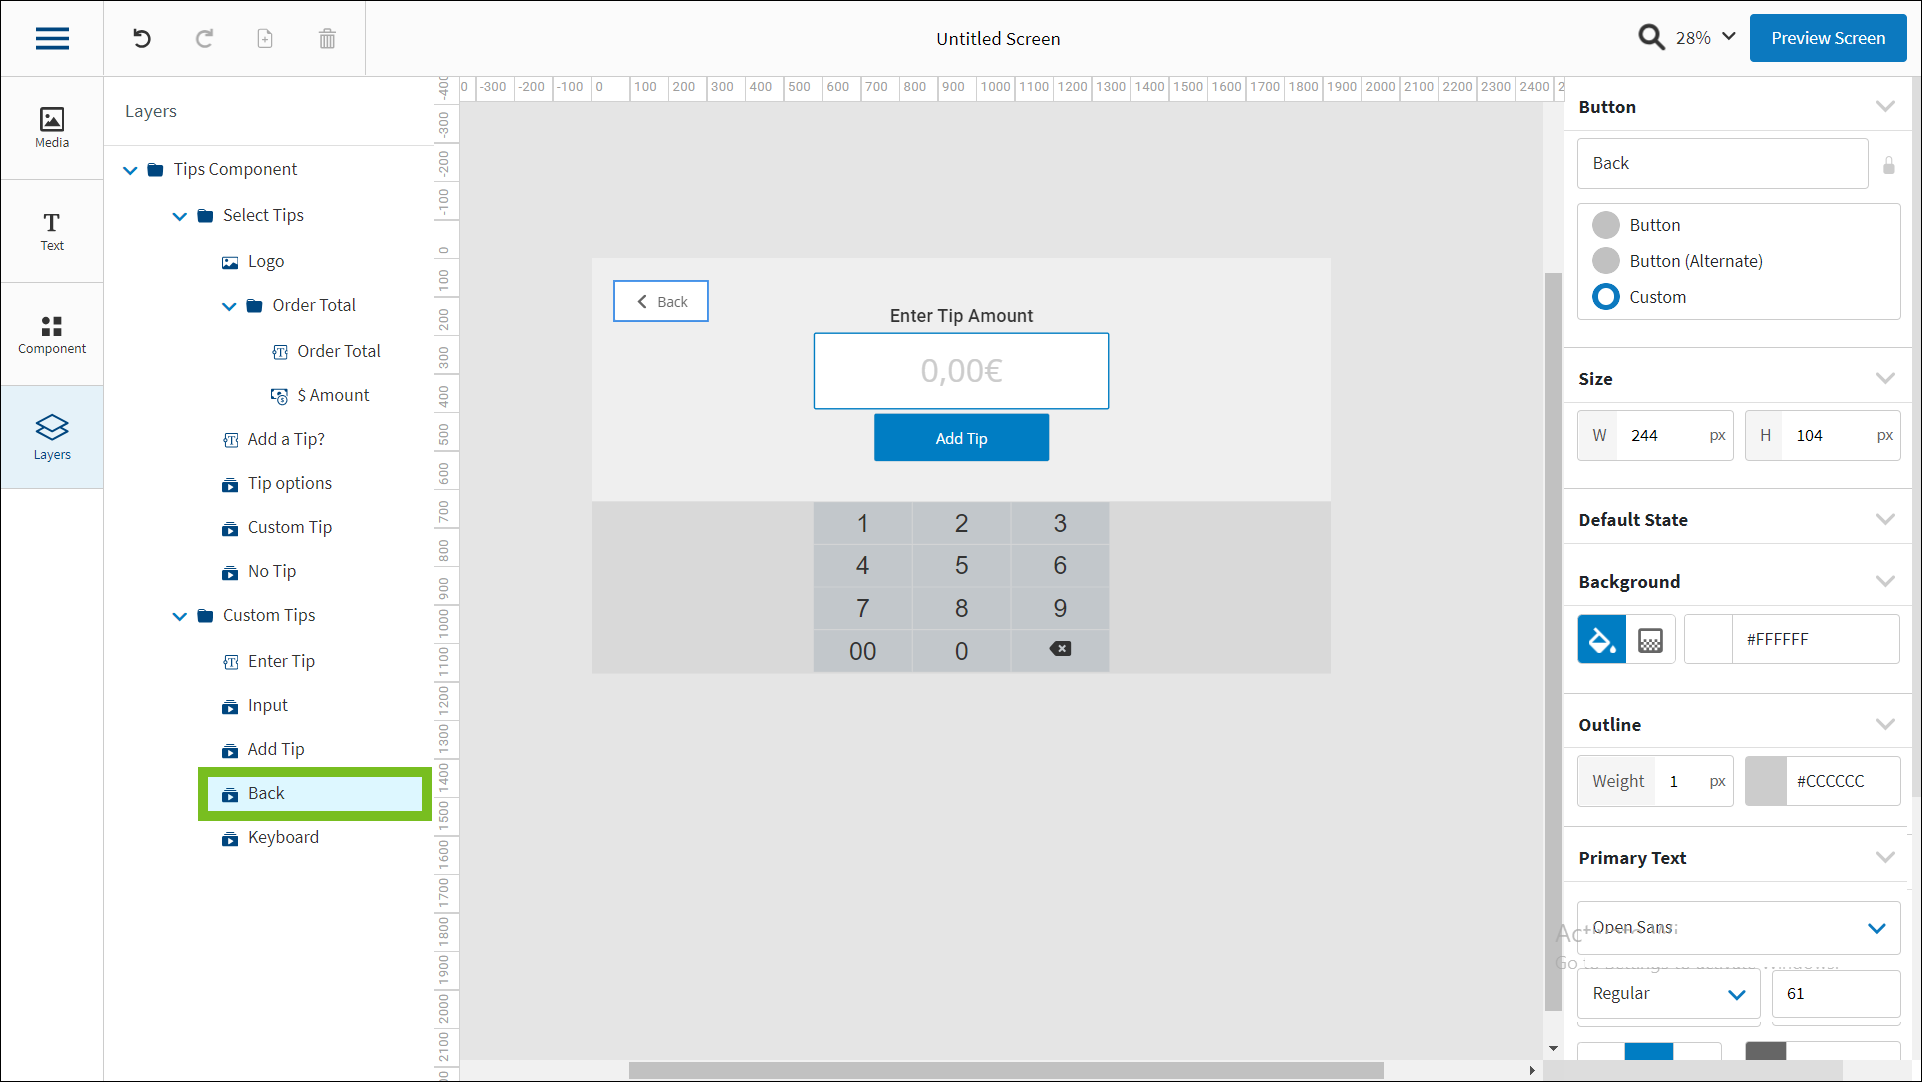Select the Keyboard layer in tree

coord(283,837)
